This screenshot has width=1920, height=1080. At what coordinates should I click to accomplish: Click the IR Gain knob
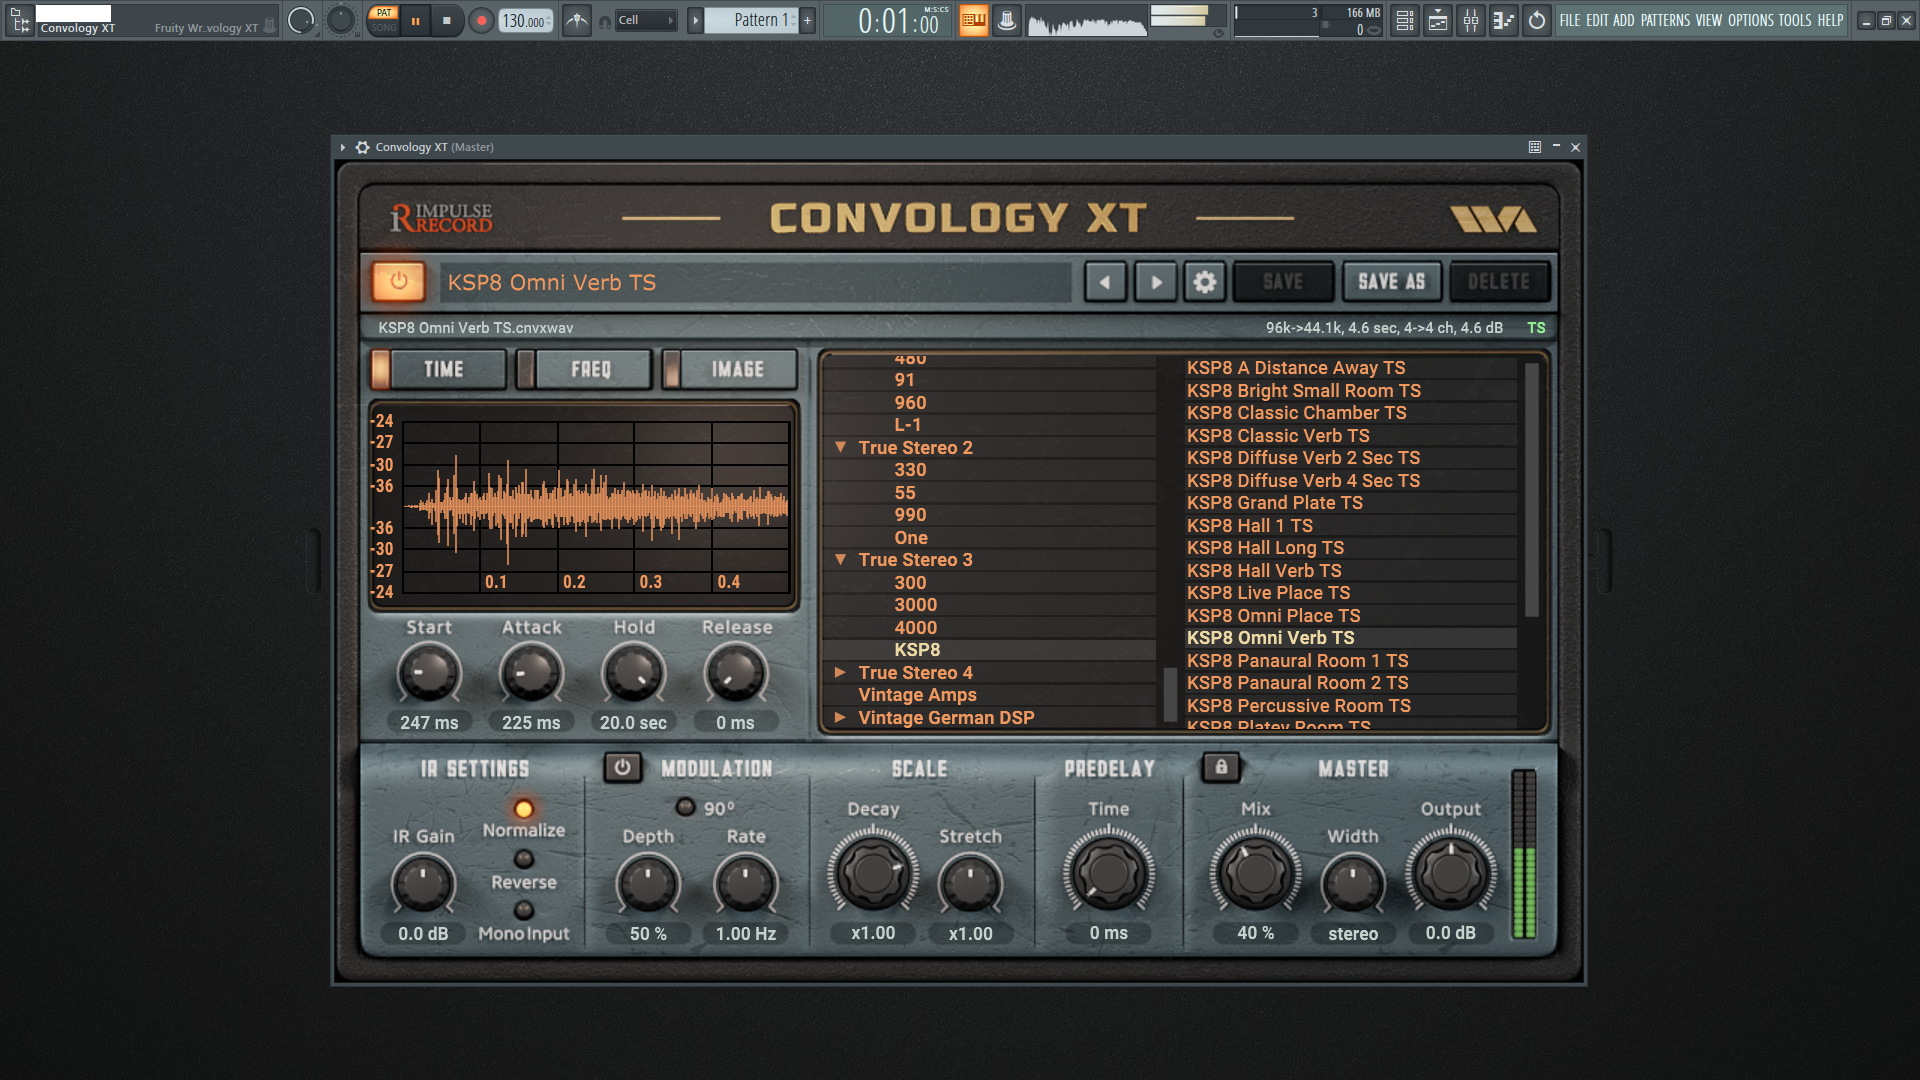pyautogui.click(x=423, y=886)
